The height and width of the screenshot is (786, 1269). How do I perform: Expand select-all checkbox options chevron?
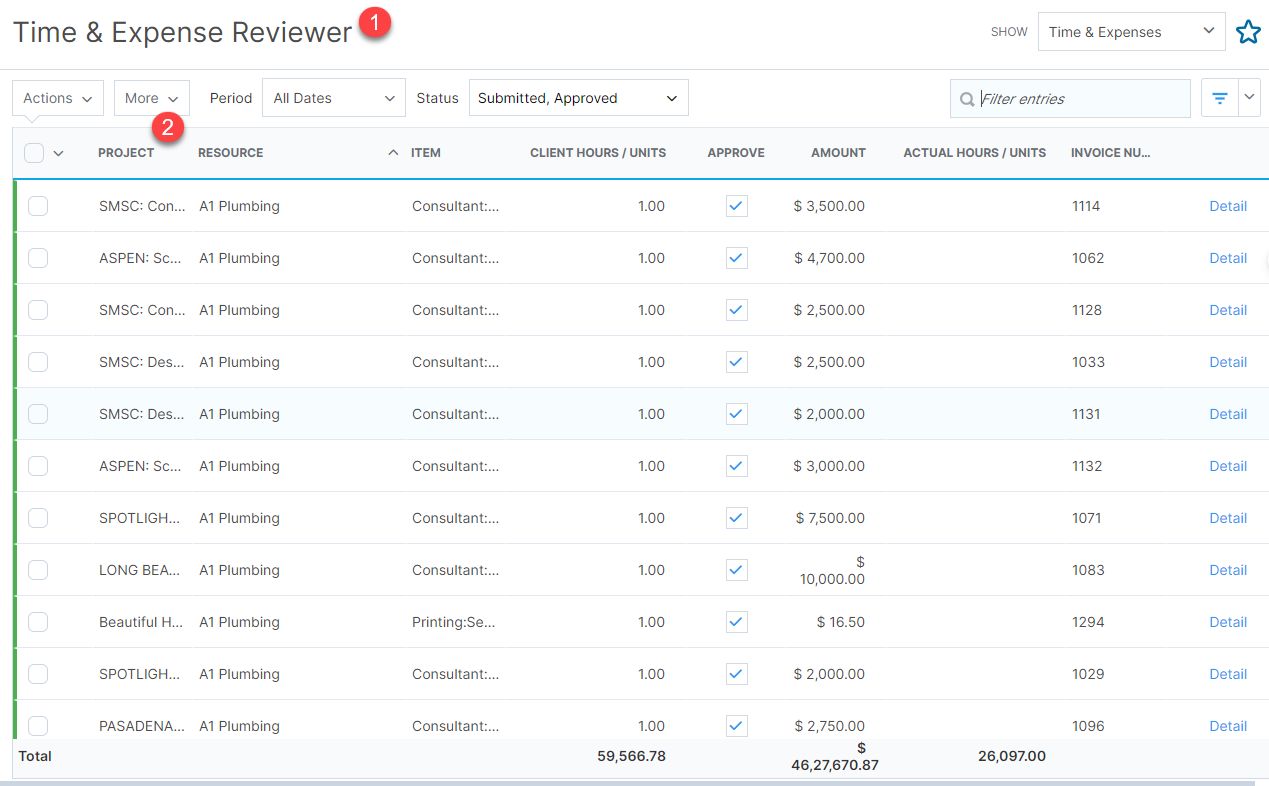[x=58, y=153]
